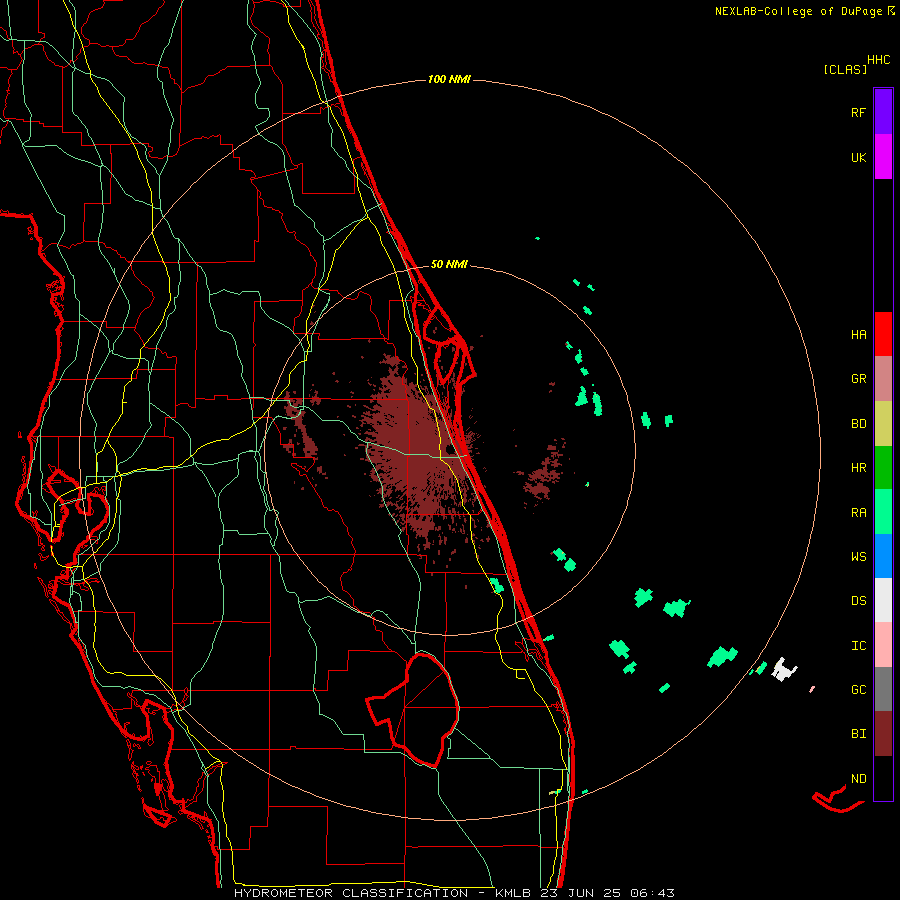This screenshot has height=900, width=900.
Task: Click the 'RA' legend label
Action: 859,513
